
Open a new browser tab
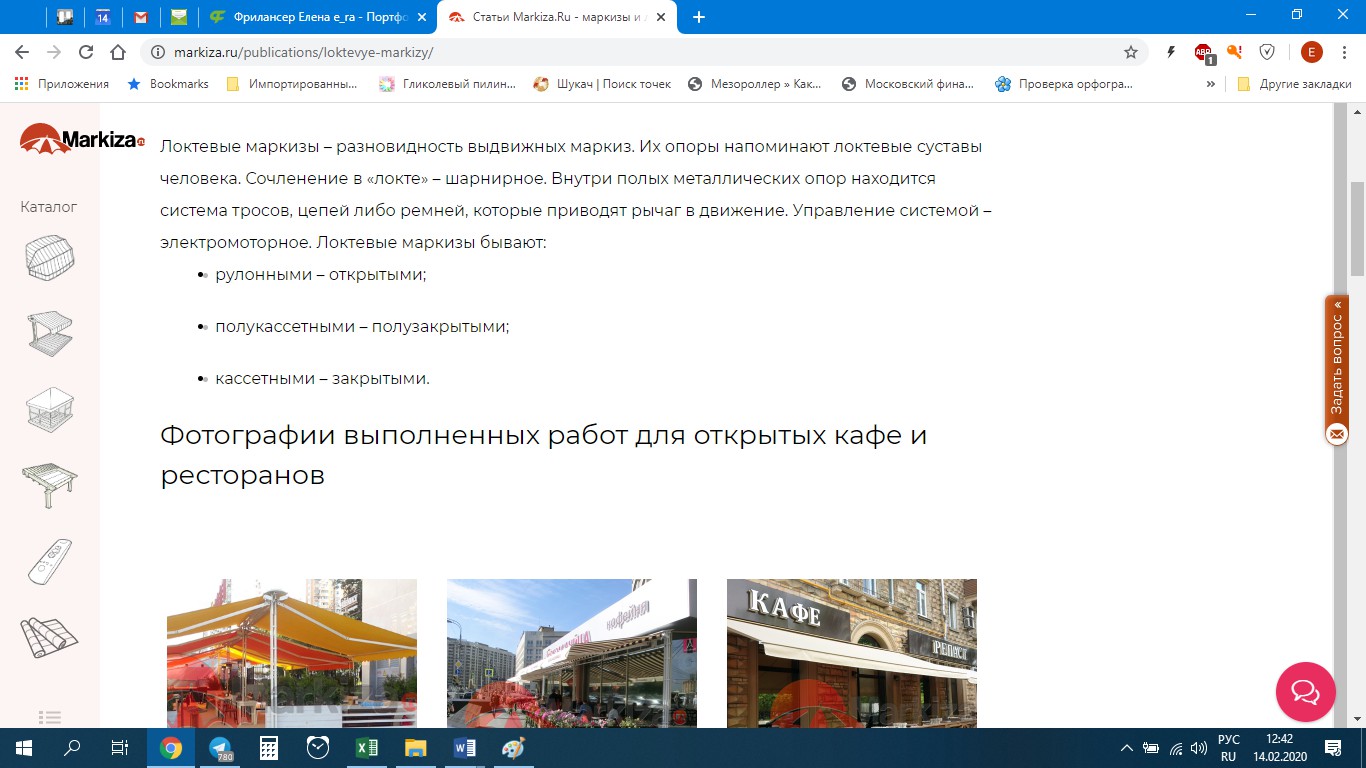click(x=699, y=17)
